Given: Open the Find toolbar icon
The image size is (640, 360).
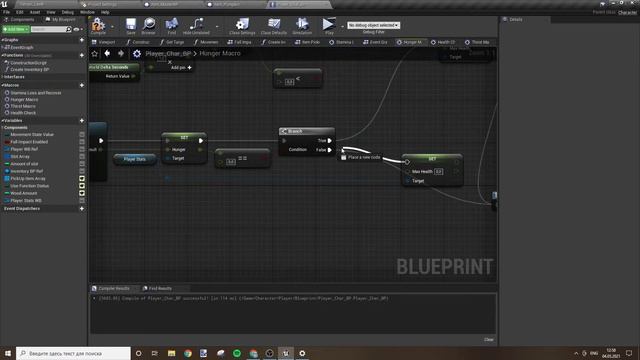Looking at the screenshot, I should coord(172,25).
